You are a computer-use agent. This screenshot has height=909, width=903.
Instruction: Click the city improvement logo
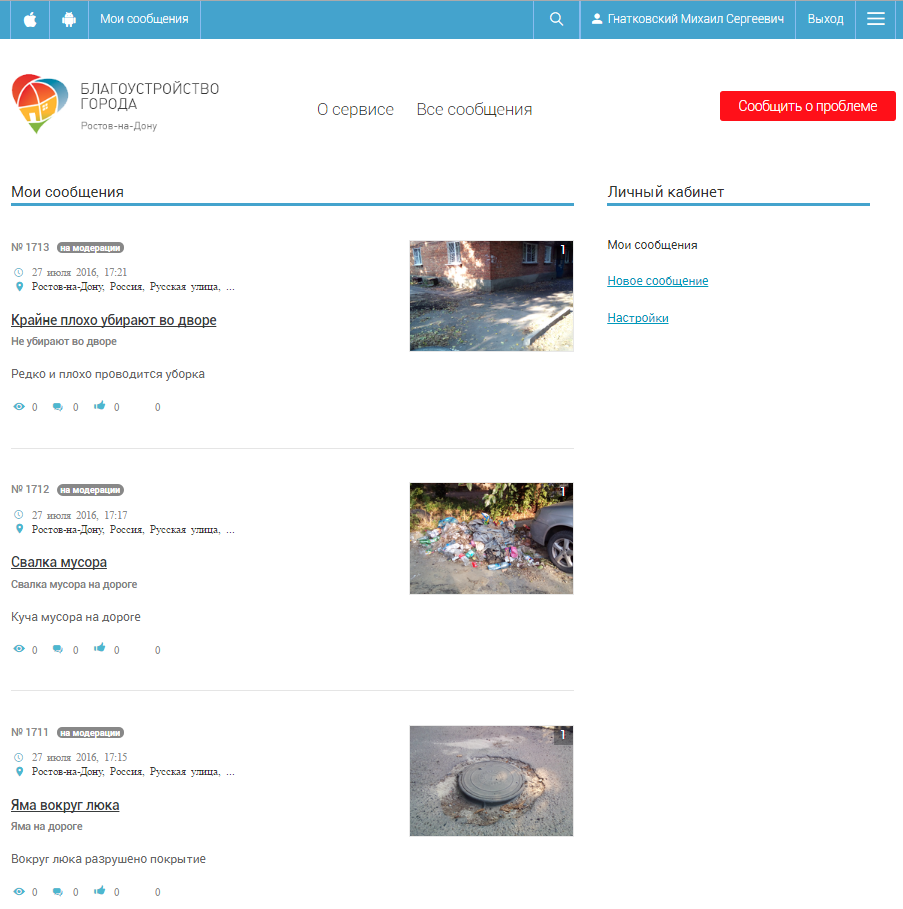coord(39,103)
